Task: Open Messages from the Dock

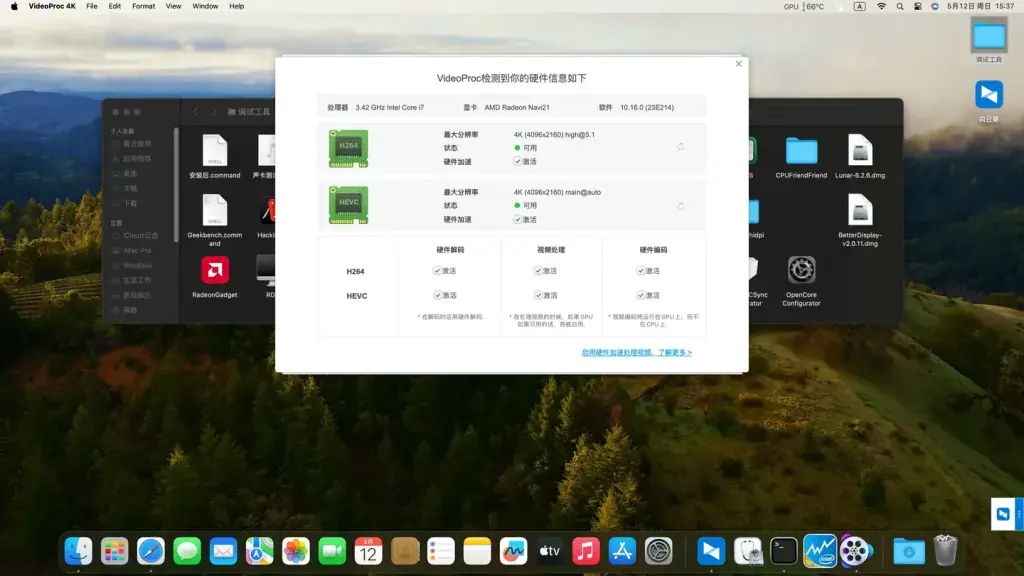Action: pos(187,551)
